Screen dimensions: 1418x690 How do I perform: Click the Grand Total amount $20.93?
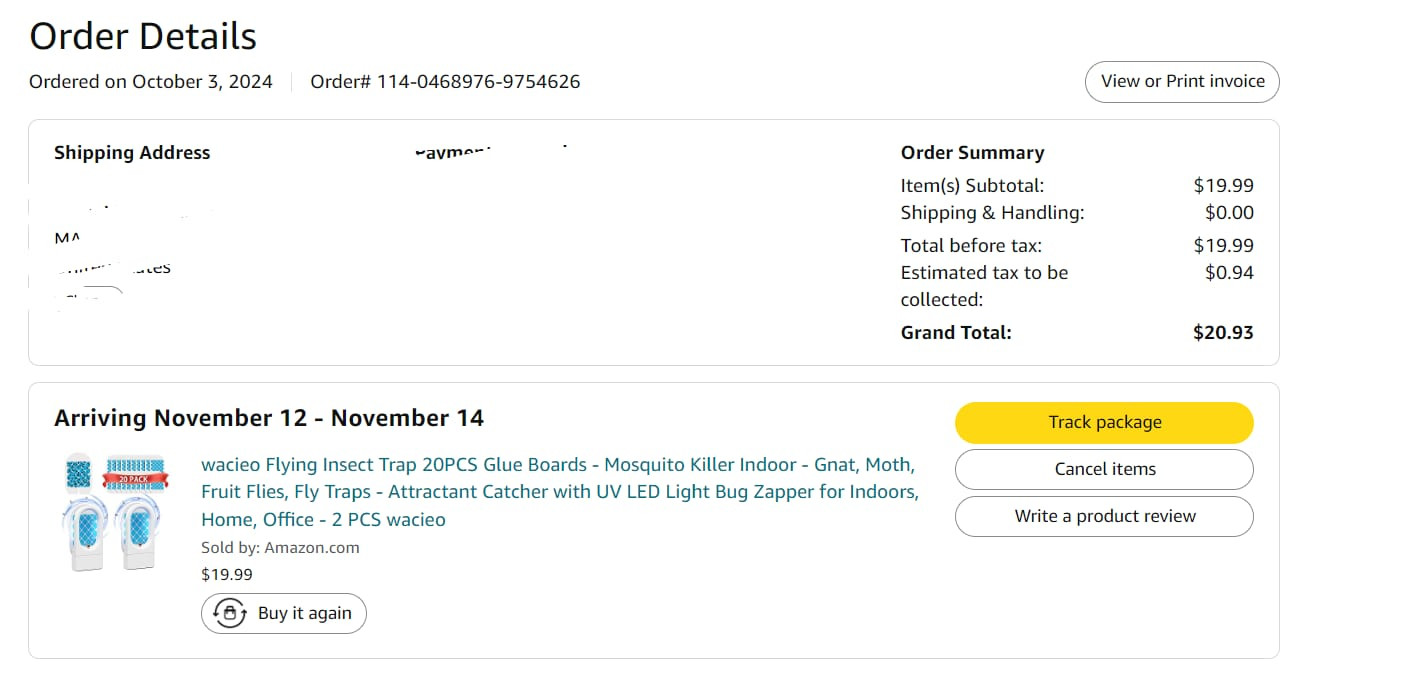coord(1222,333)
